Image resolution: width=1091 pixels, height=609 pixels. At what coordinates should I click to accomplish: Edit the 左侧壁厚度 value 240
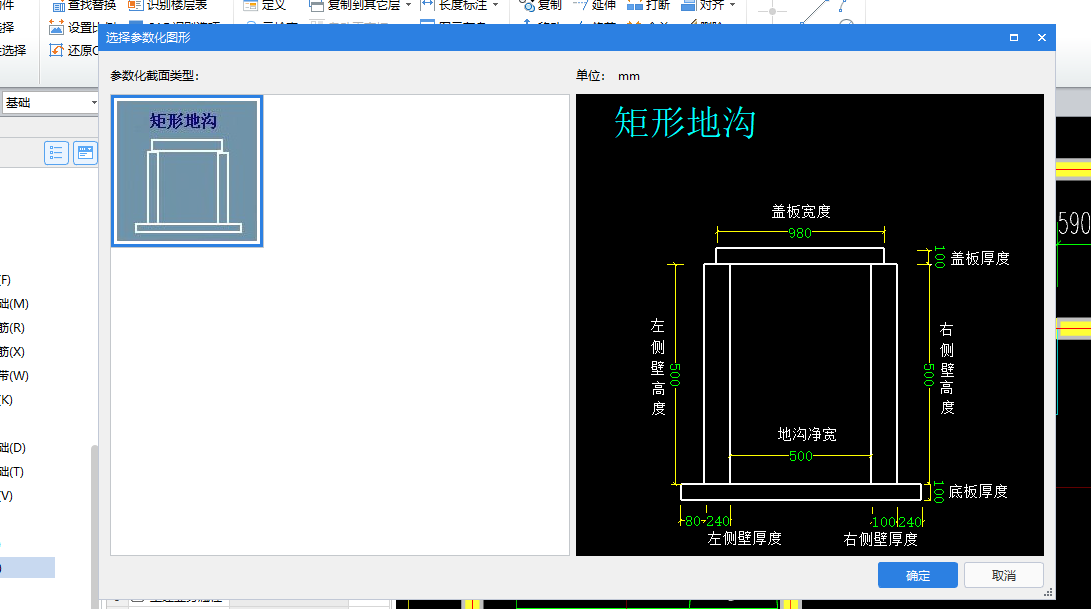pyautogui.click(x=718, y=521)
